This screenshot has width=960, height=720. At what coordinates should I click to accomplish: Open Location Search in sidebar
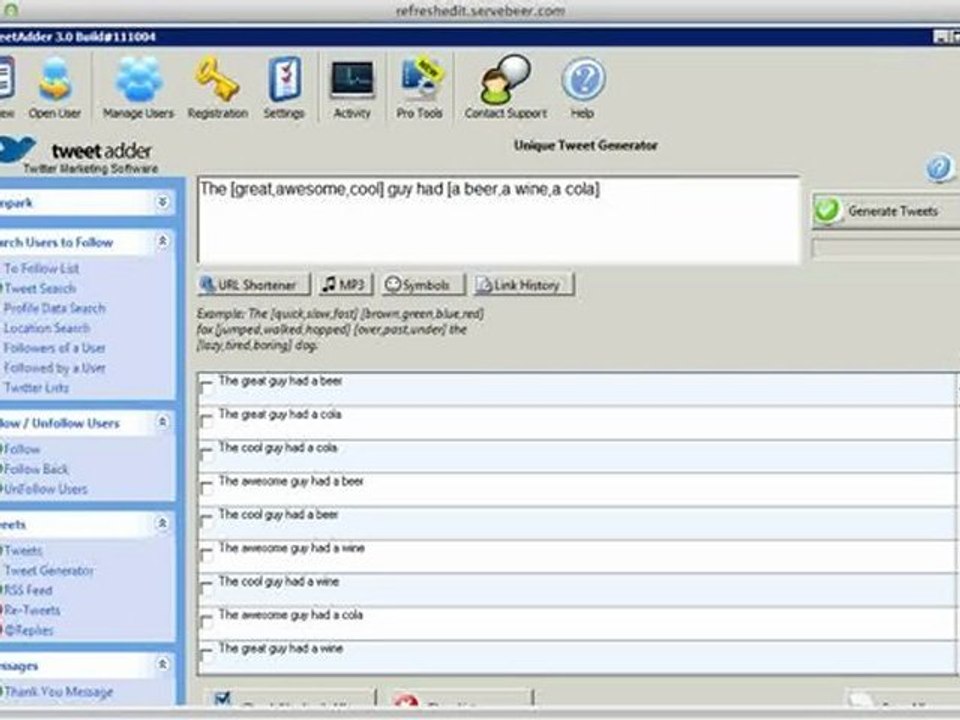tap(47, 328)
